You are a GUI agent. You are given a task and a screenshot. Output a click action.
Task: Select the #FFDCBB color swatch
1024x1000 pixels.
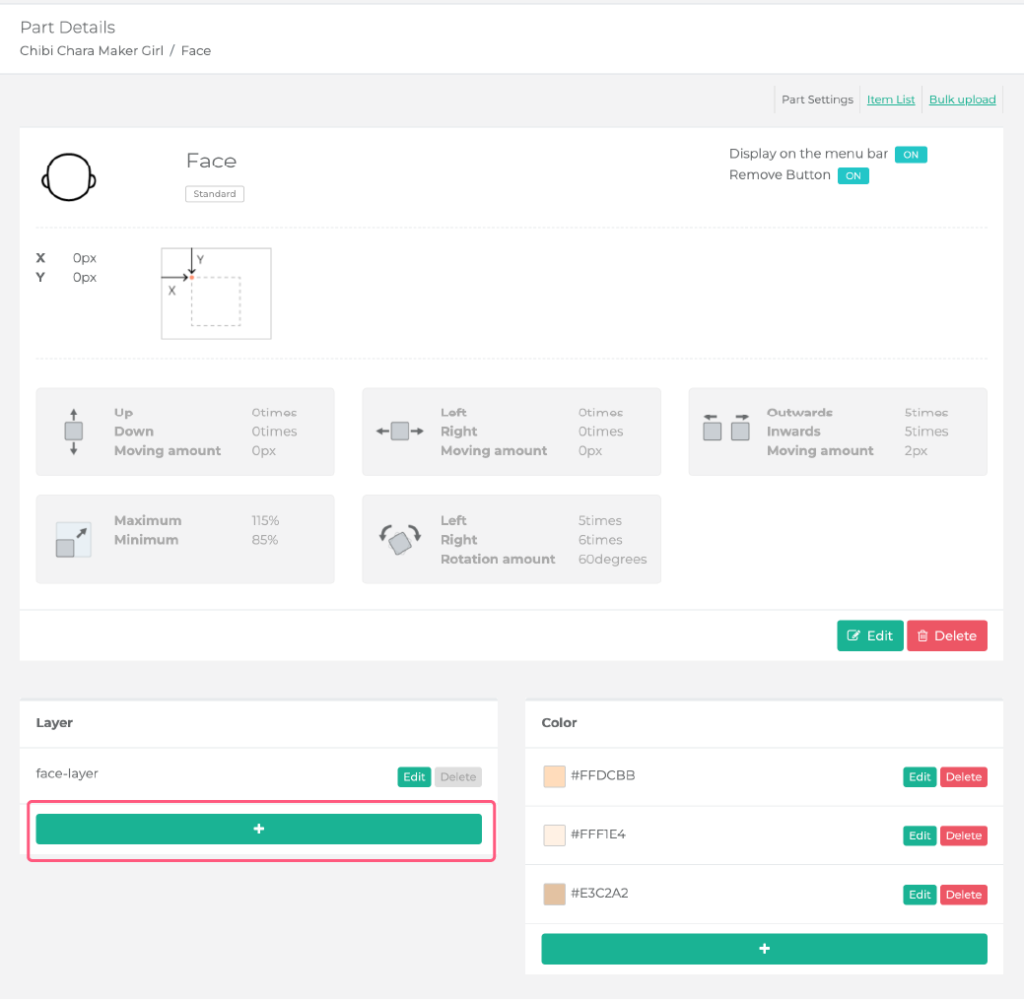(x=554, y=776)
